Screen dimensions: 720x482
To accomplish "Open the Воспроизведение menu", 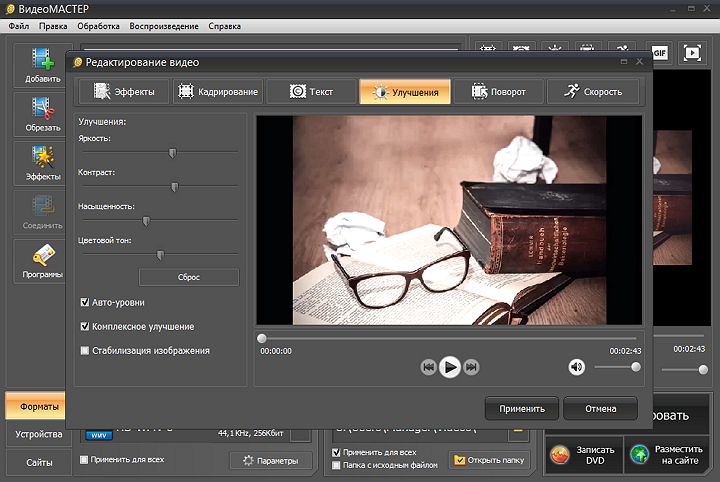I will [x=164, y=26].
